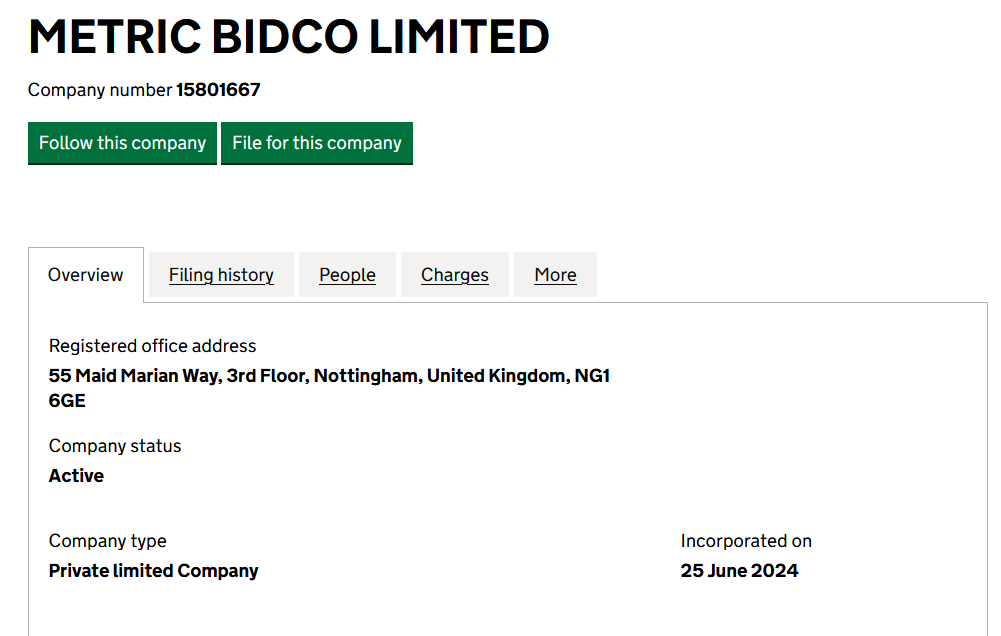Open the People tab
This screenshot has width=1001, height=636.
[x=347, y=275]
